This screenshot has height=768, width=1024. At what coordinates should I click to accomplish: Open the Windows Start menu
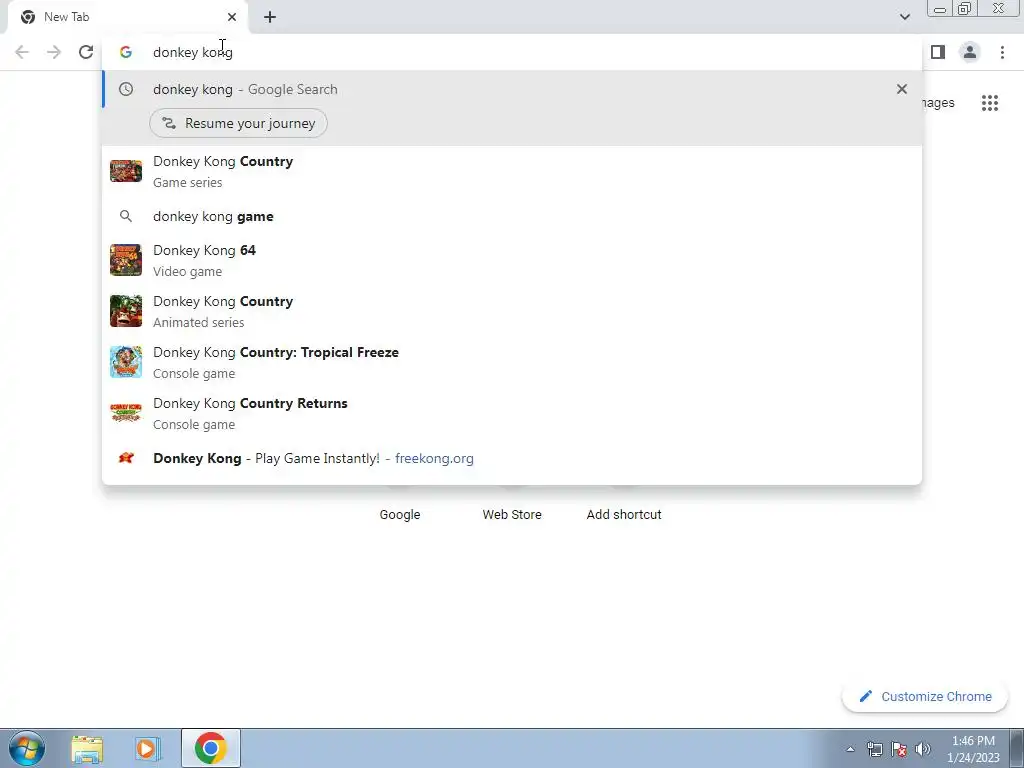[27, 748]
